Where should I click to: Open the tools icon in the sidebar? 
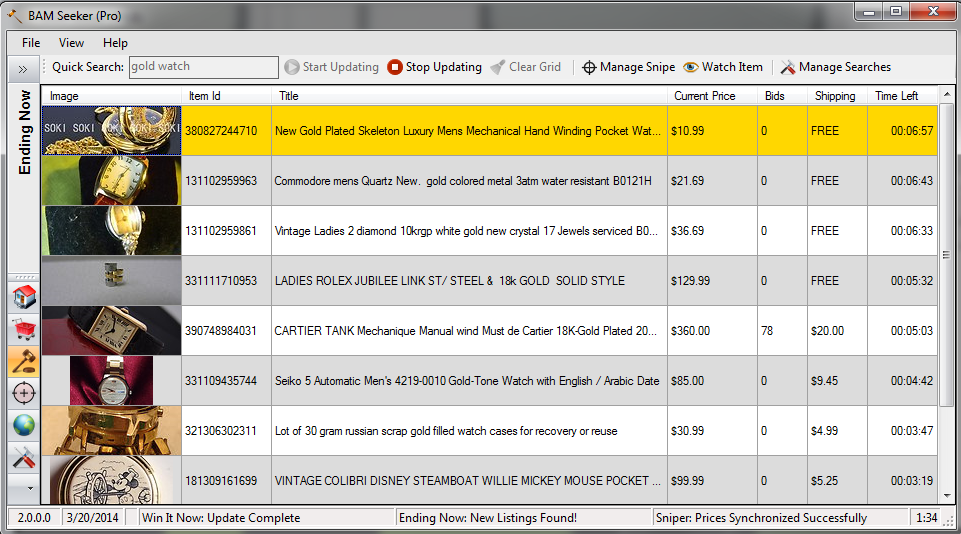(23, 457)
